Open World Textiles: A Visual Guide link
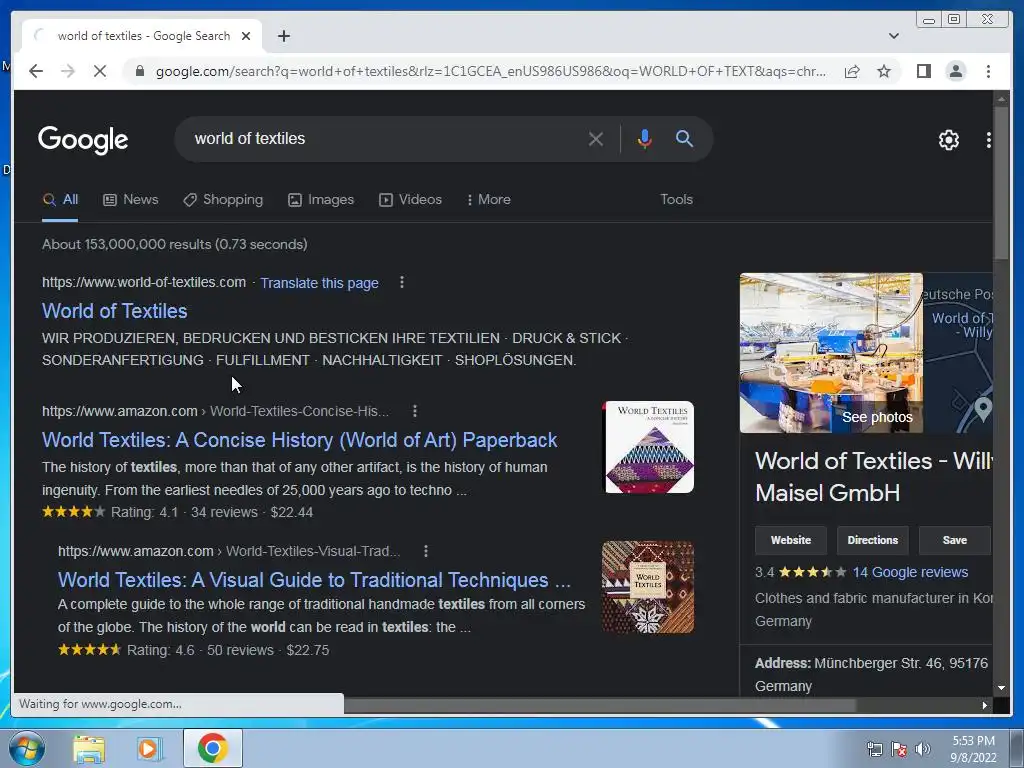The width and height of the screenshot is (1024, 768). pos(314,580)
